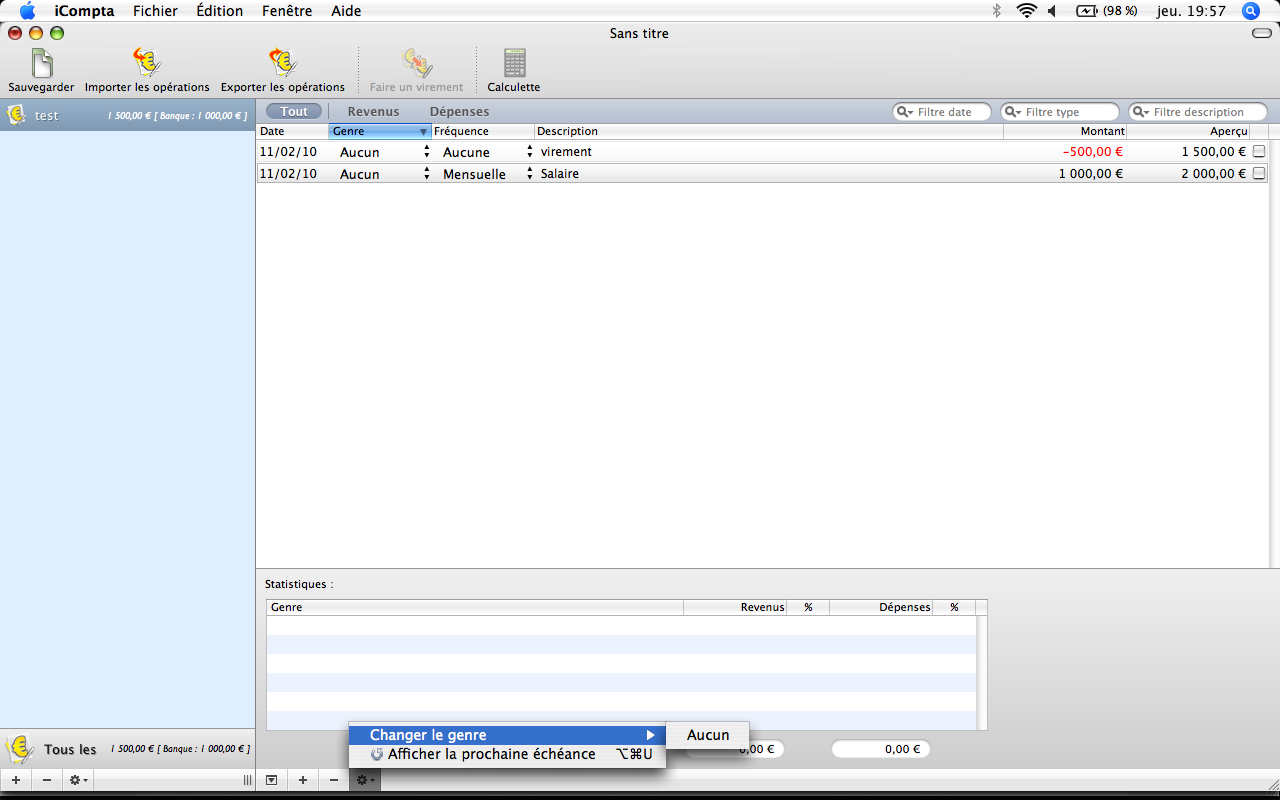
Task: Open Genre popup for Salaire row
Action: [x=381, y=174]
